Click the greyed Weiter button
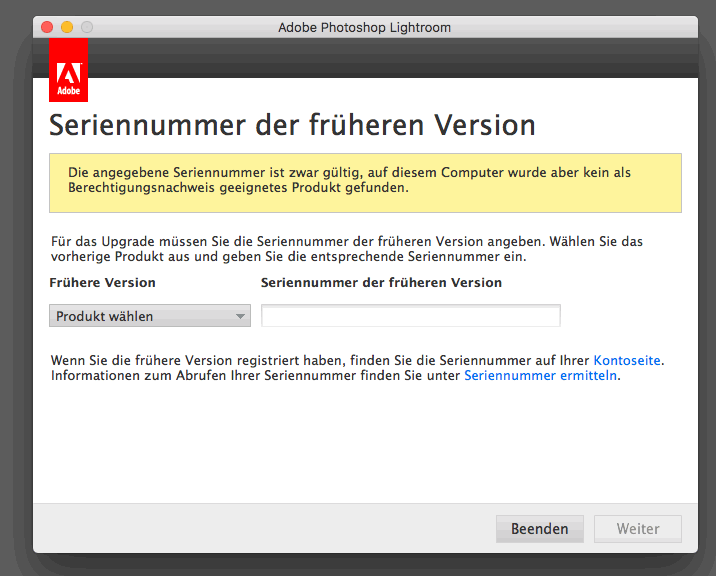 click(638, 529)
